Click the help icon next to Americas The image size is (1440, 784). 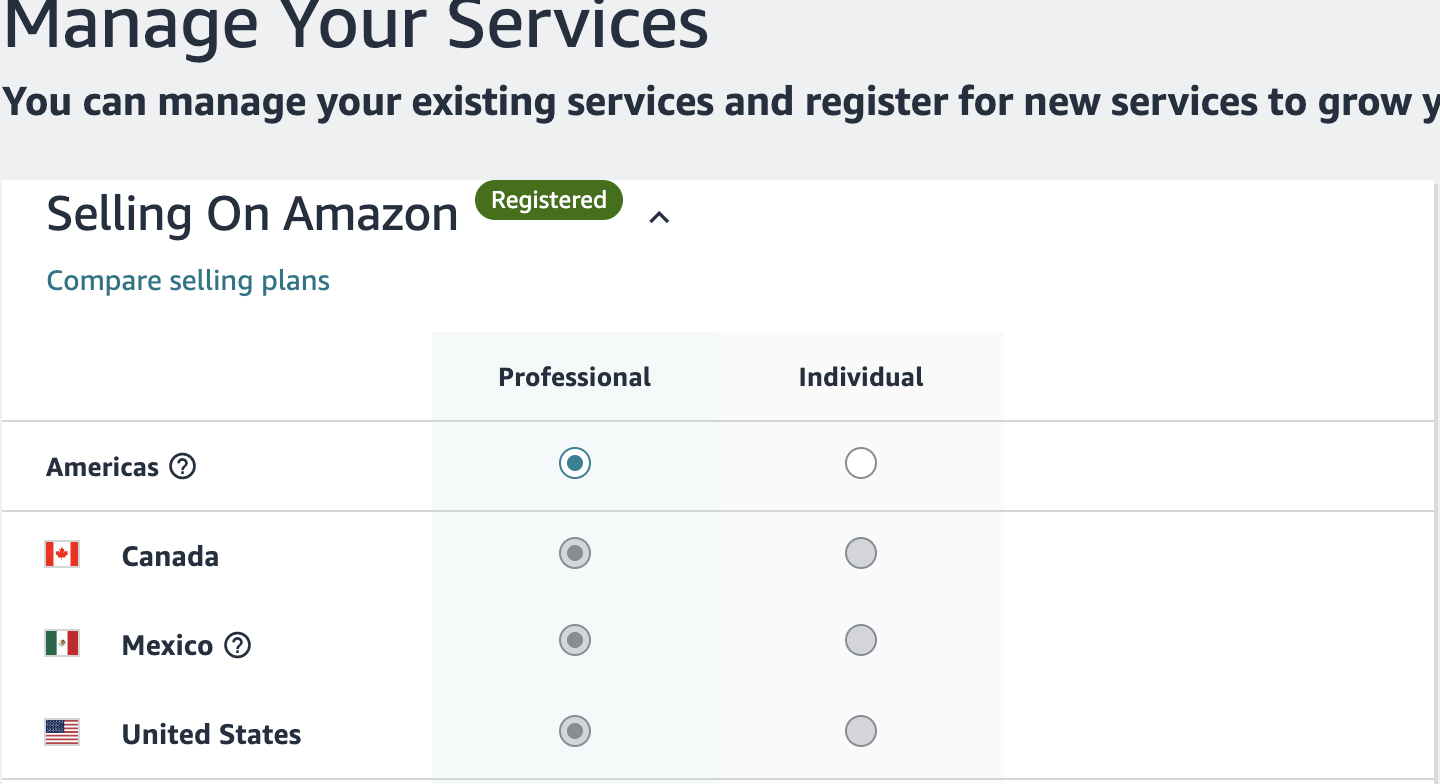(182, 467)
